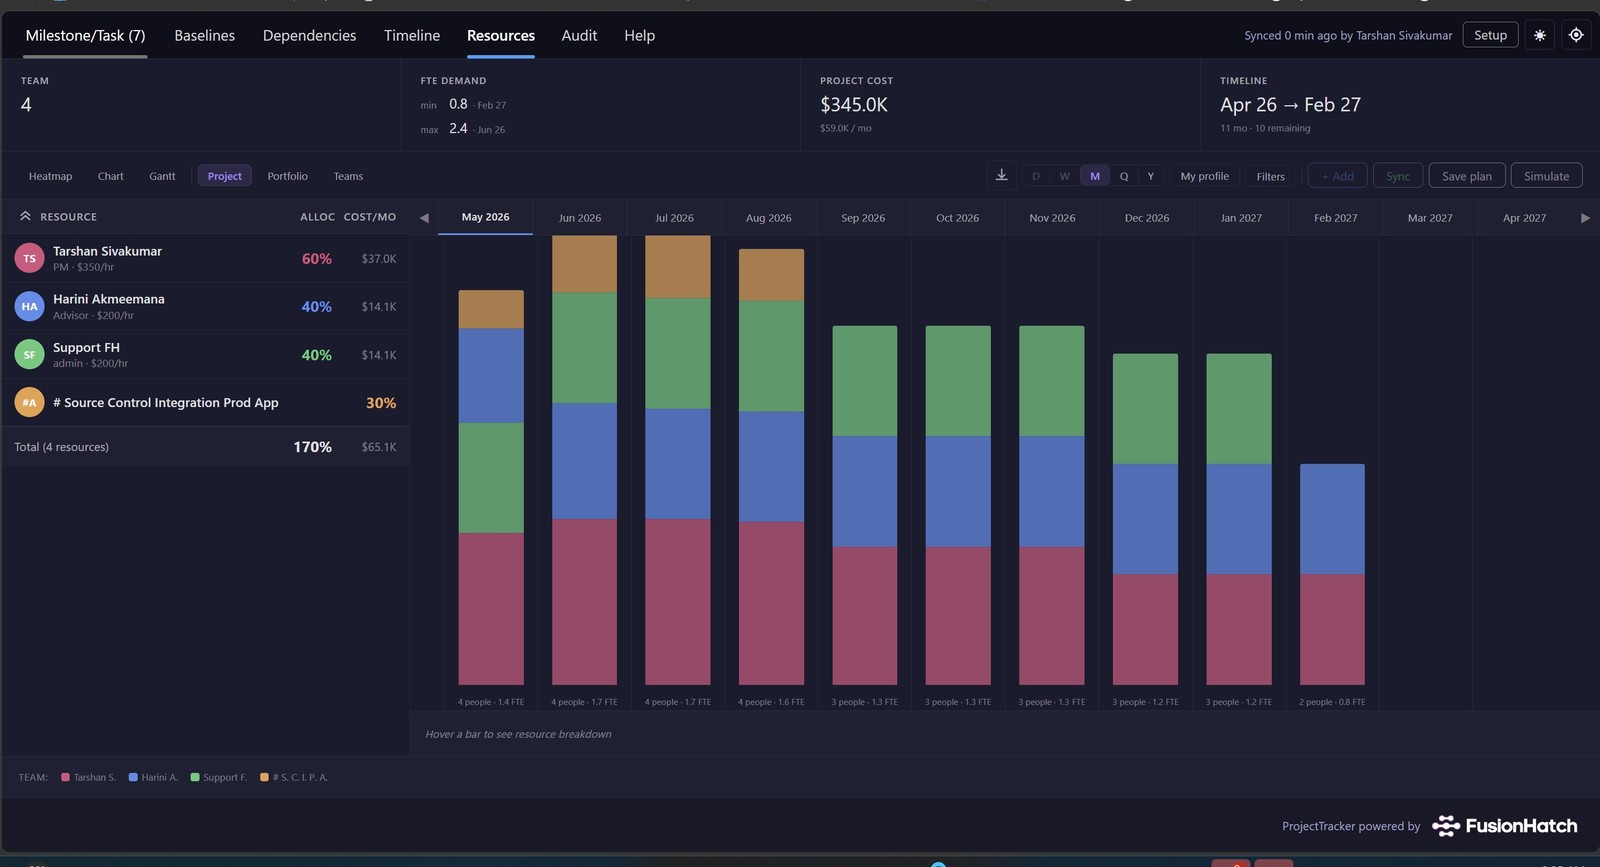Select Month granularity (M)

(1095, 176)
